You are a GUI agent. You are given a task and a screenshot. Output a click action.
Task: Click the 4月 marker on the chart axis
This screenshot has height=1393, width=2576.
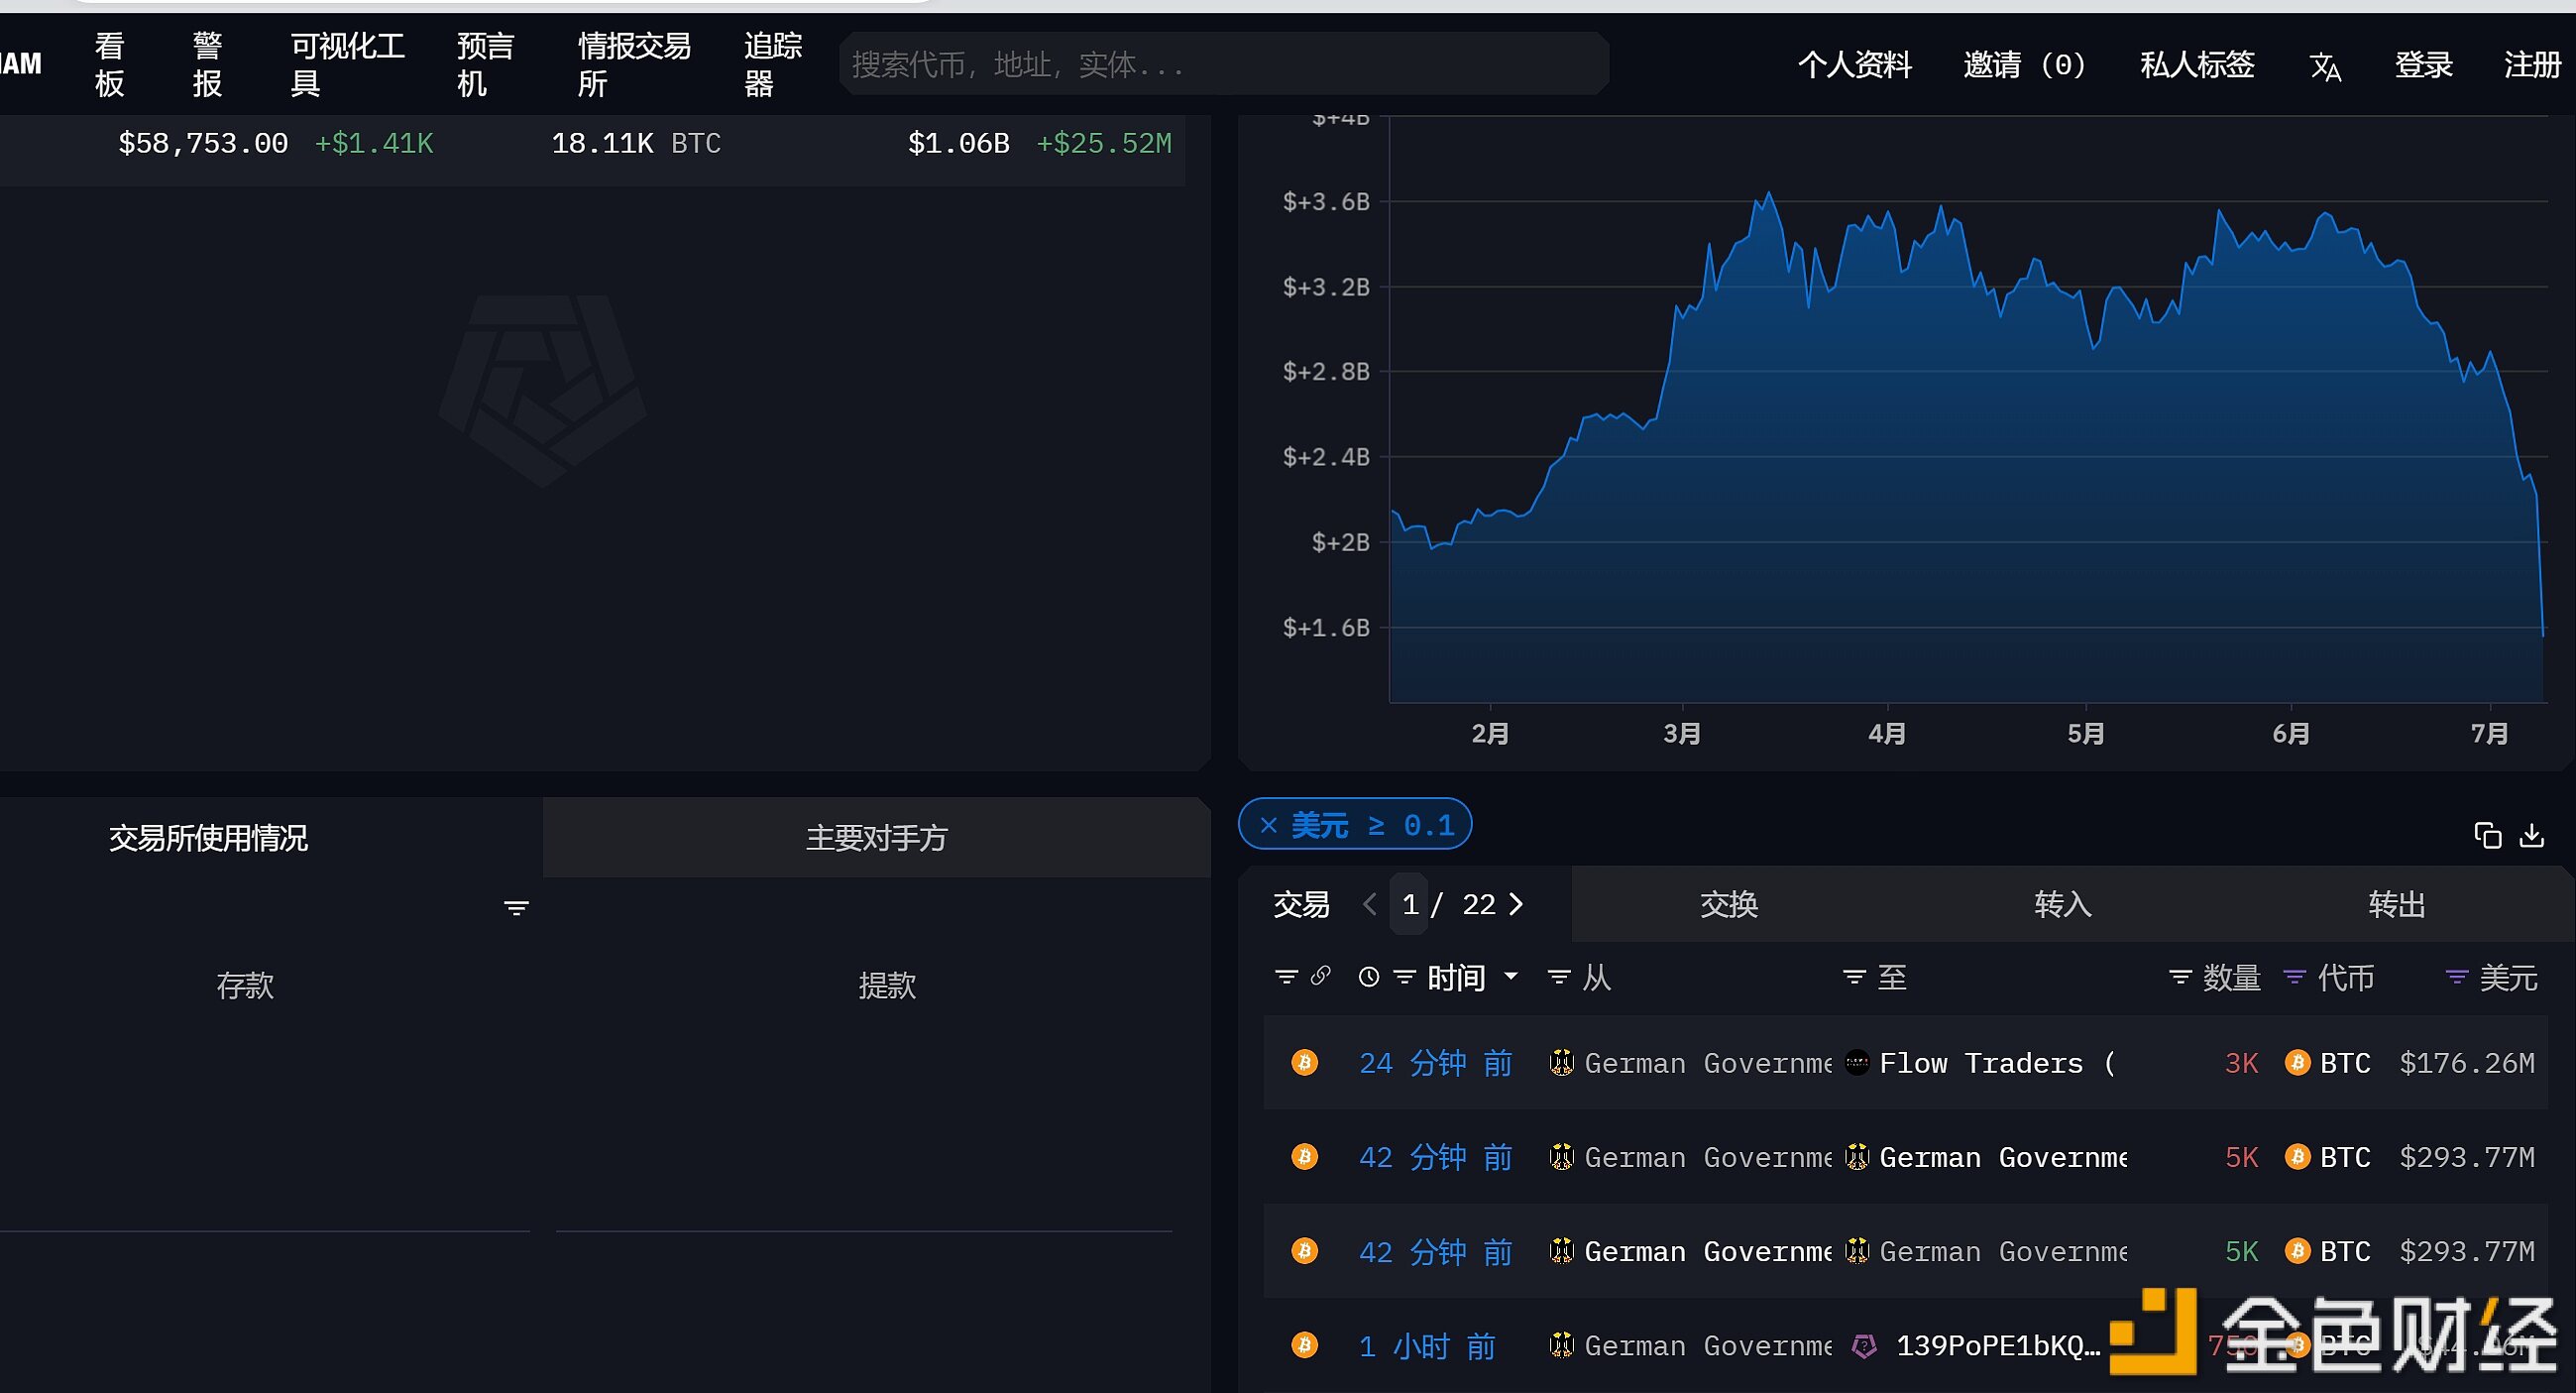click(x=1887, y=733)
